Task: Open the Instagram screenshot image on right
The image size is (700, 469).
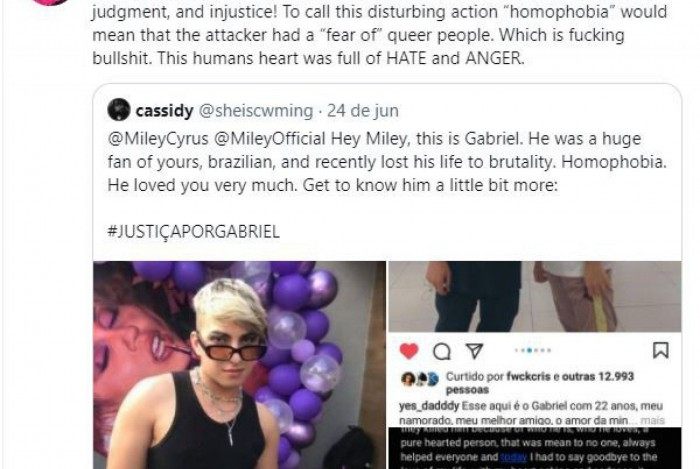Action: [x=535, y=365]
